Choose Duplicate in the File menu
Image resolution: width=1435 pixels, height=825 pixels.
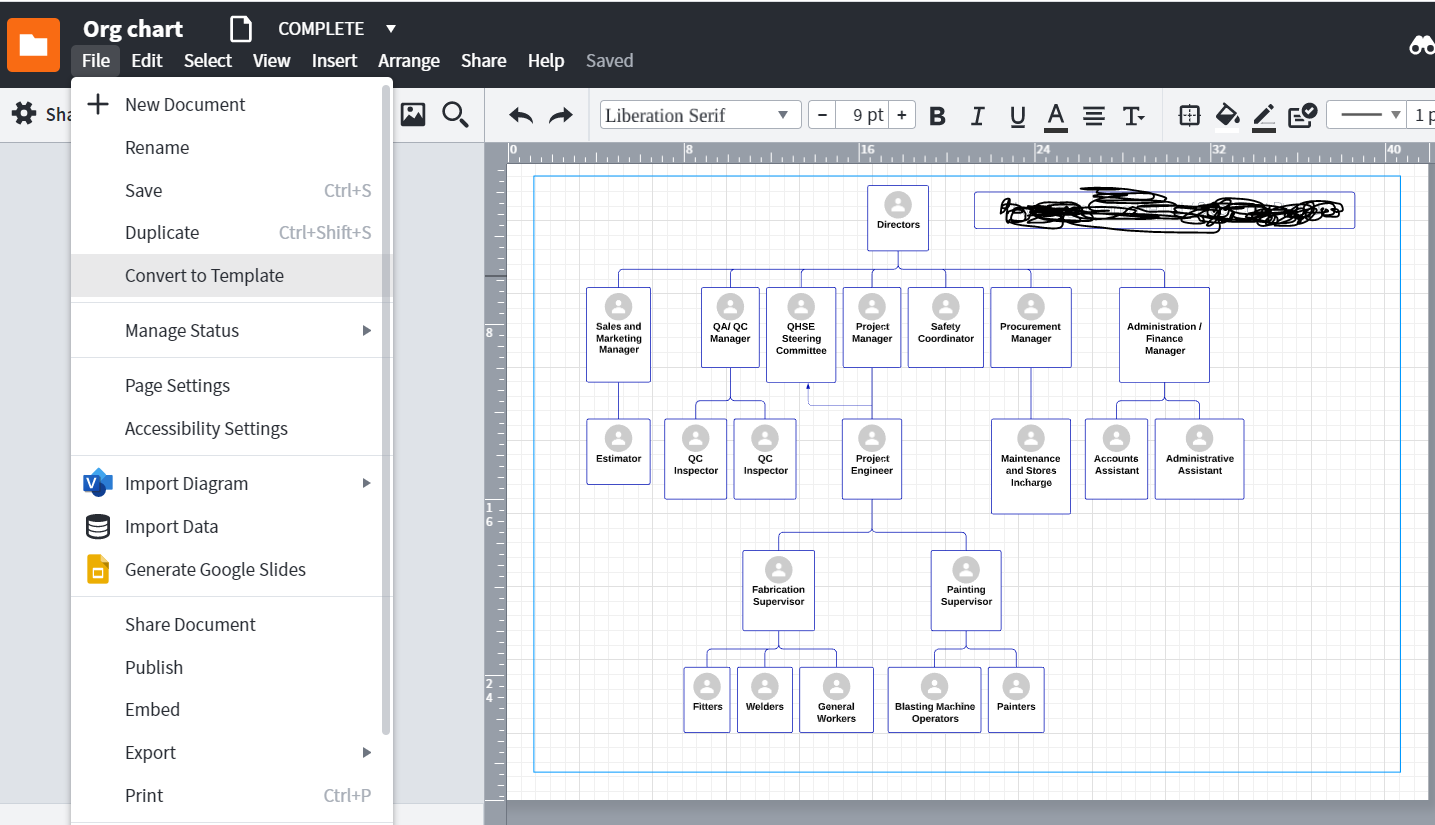click(x=227, y=233)
